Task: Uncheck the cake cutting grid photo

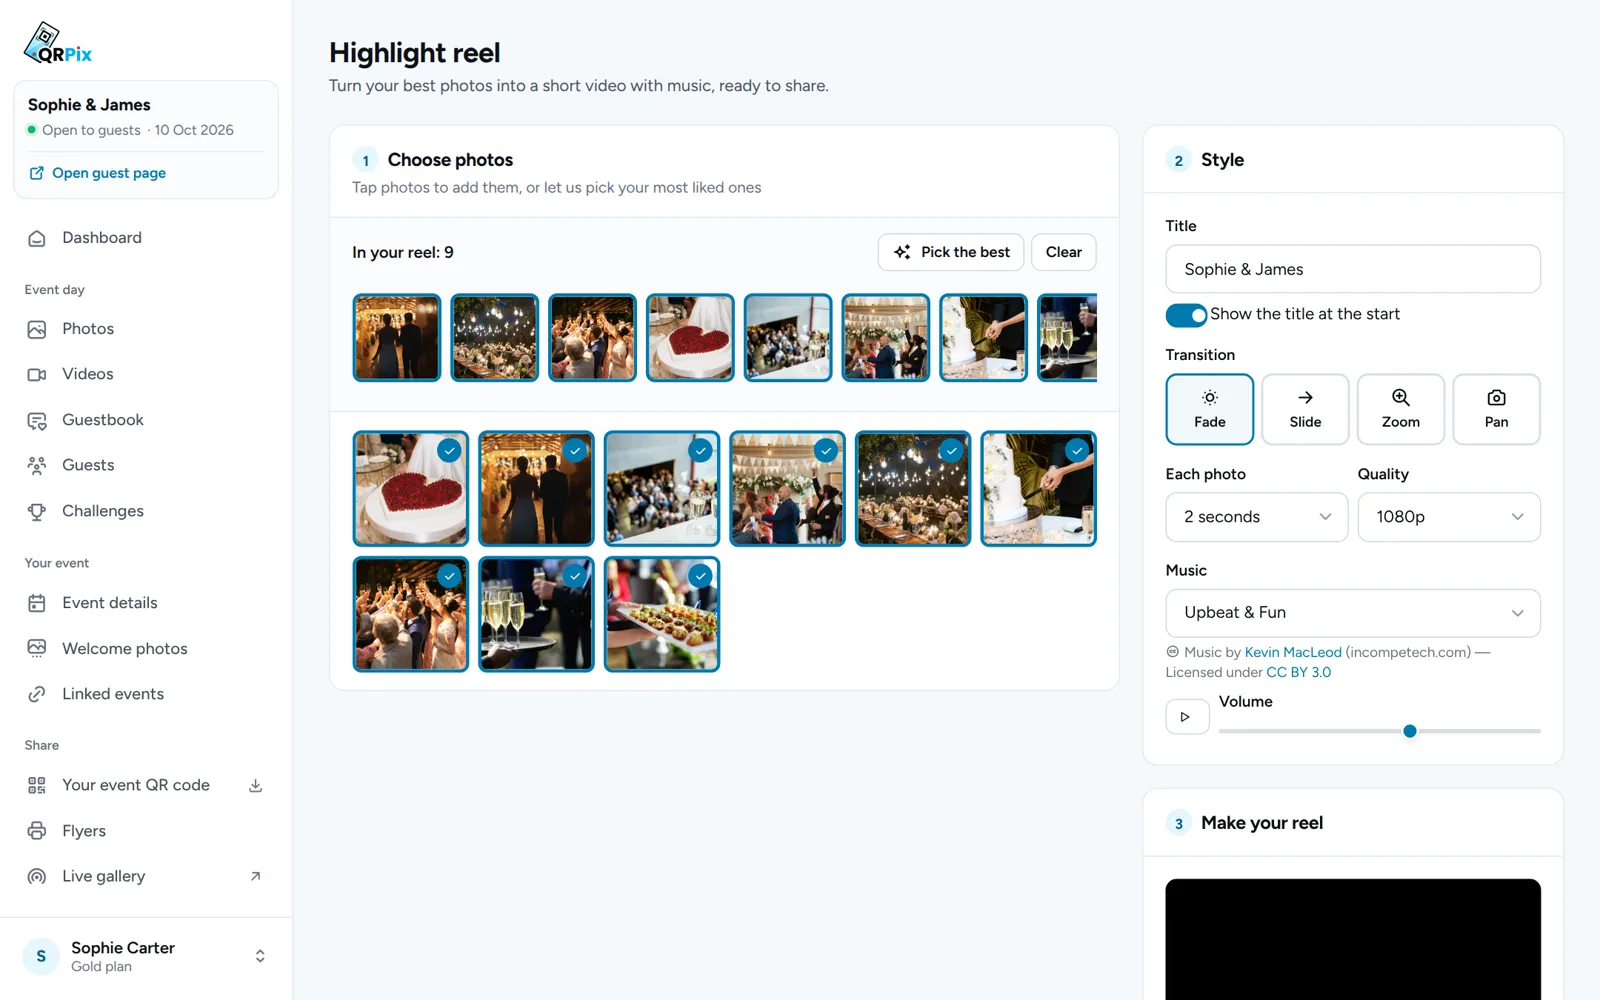Action: pos(1039,489)
